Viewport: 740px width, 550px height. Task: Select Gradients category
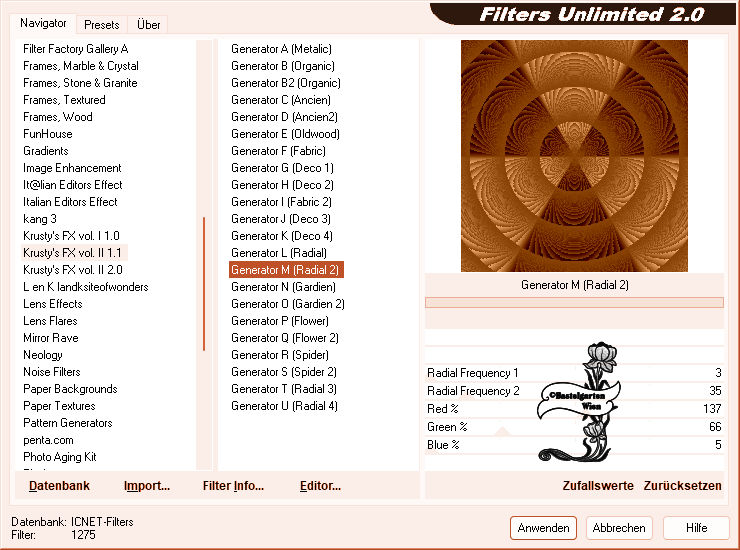[x=46, y=151]
